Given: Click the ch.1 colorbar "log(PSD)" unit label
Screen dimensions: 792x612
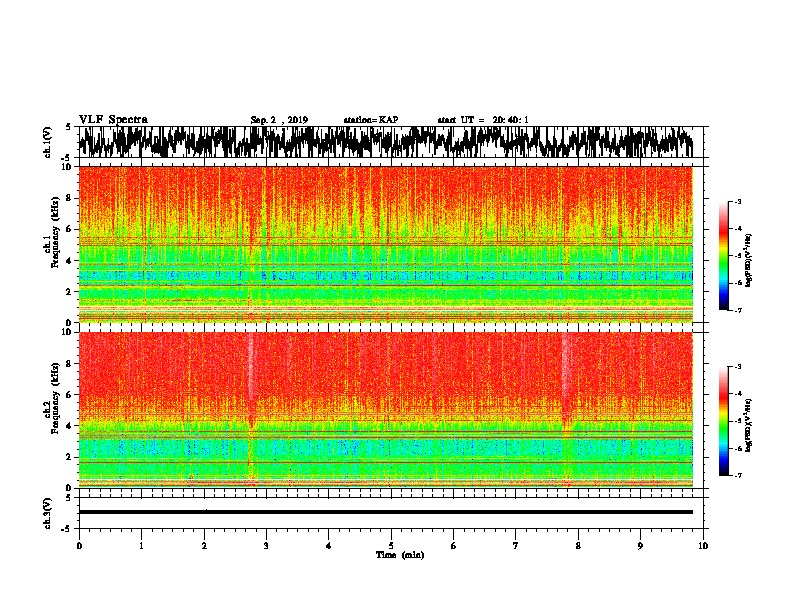Looking at the screenshot, I should coord(748,260).
